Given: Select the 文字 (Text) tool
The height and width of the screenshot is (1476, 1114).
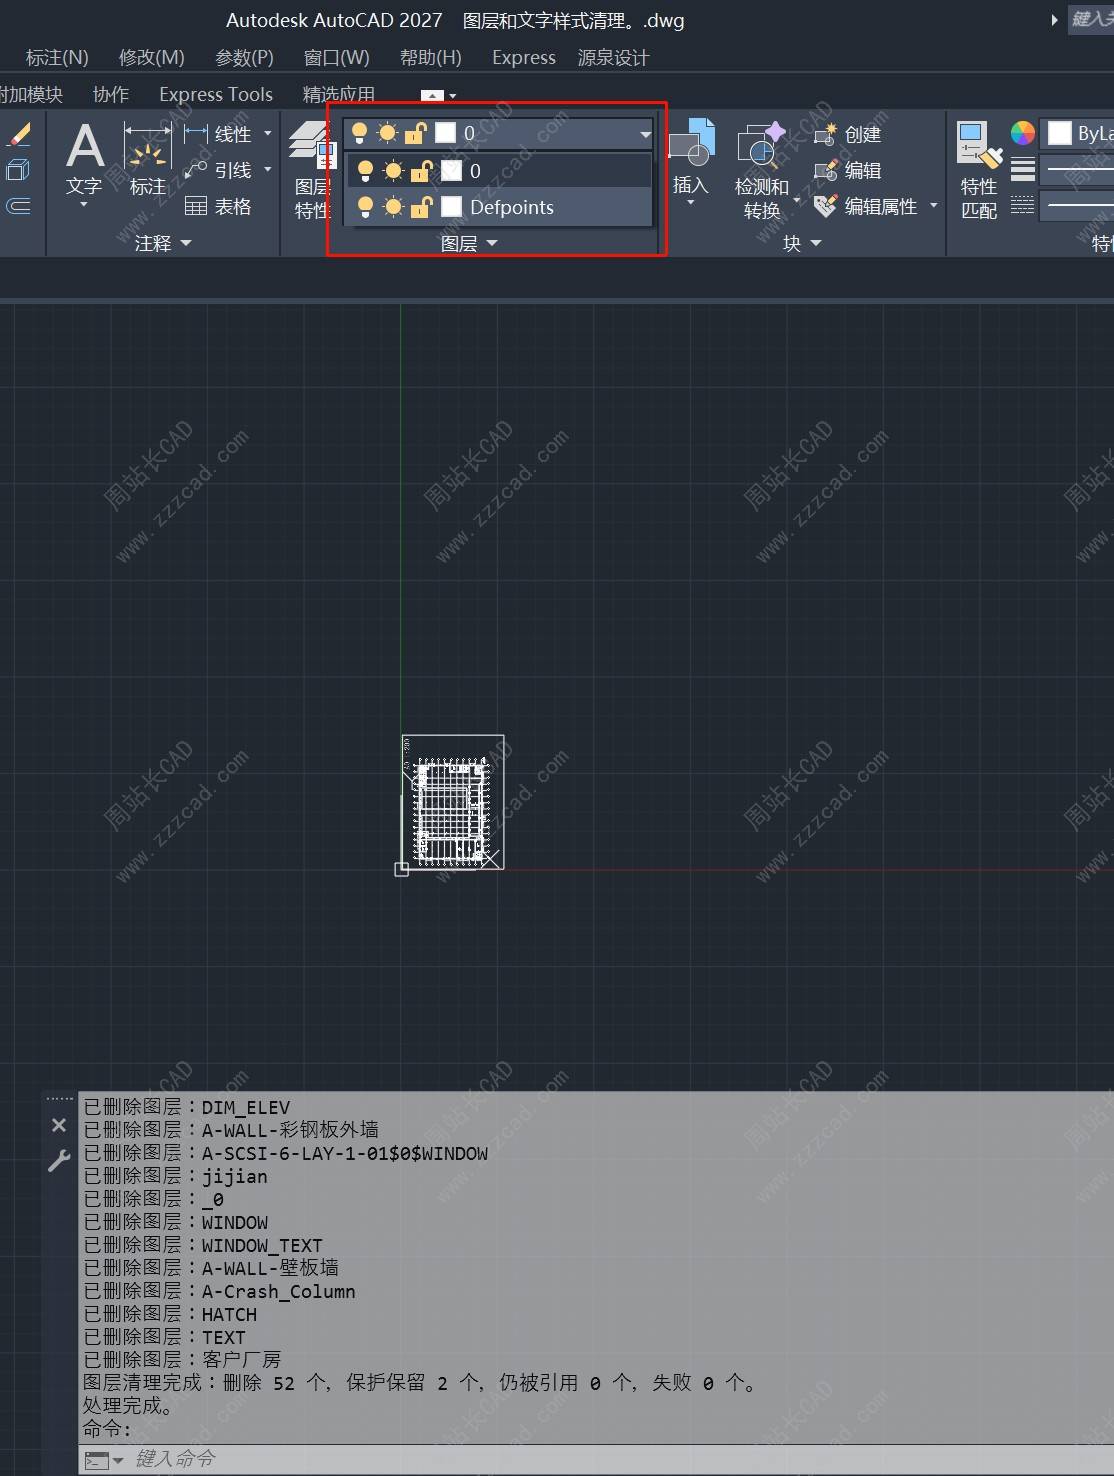Looking at the screenshot, I should (85, 160).
